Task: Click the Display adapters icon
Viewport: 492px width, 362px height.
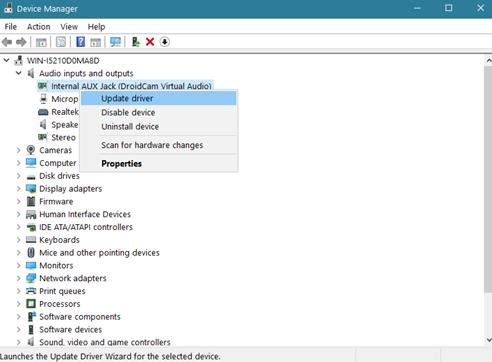Action: click(31, 188)
